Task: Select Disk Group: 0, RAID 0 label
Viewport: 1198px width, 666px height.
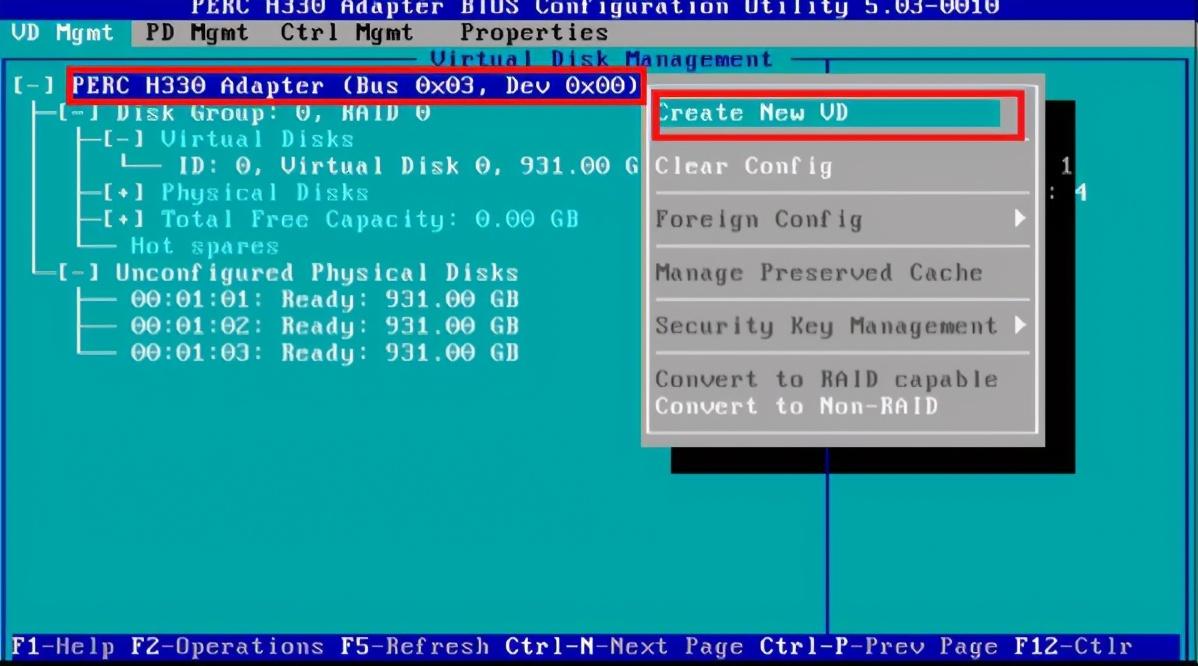Action: click(273, 113)
